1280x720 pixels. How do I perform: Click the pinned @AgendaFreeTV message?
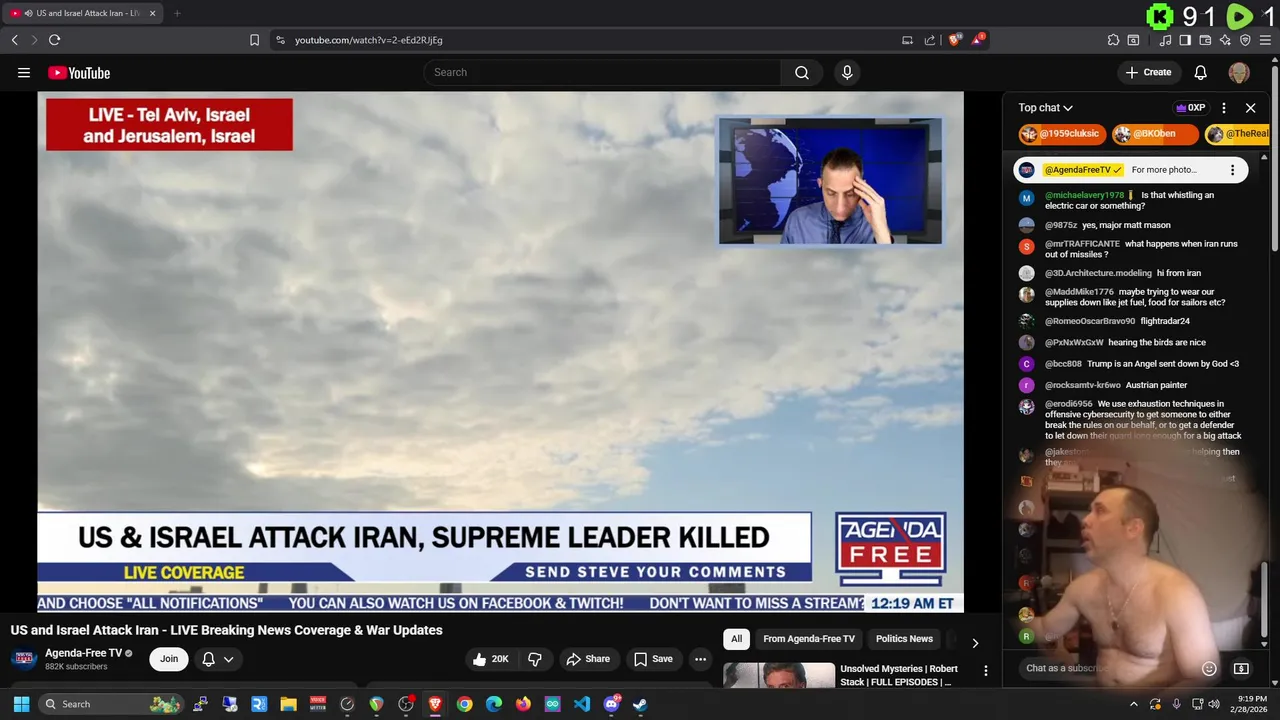[1131, 170]
